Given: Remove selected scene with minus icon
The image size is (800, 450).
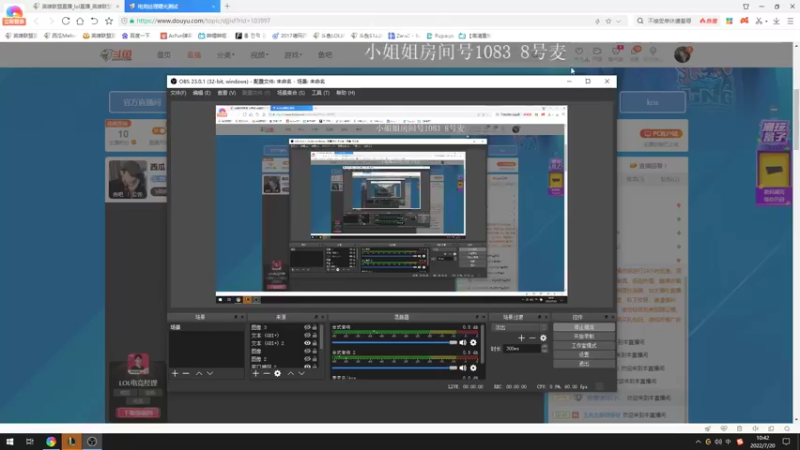Looking at the screenshot, I should point(186,373).
